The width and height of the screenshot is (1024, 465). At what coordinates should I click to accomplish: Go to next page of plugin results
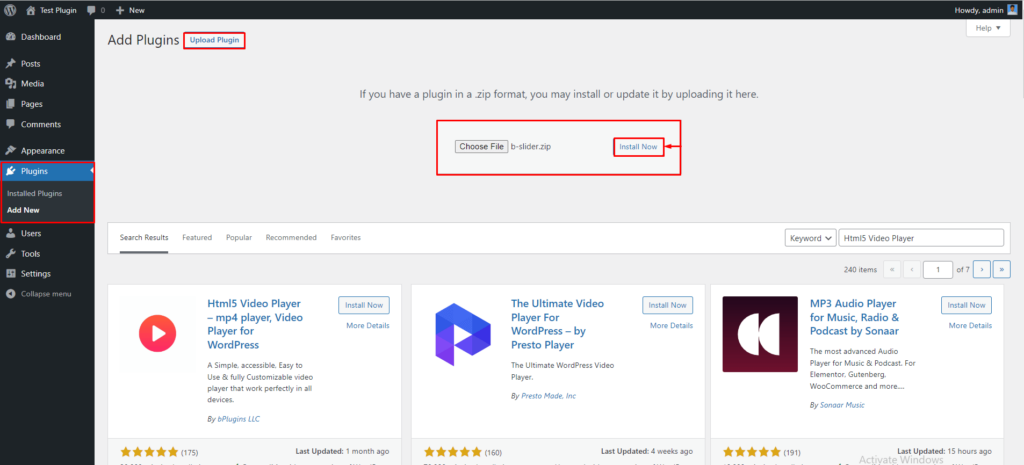(982, 269)
